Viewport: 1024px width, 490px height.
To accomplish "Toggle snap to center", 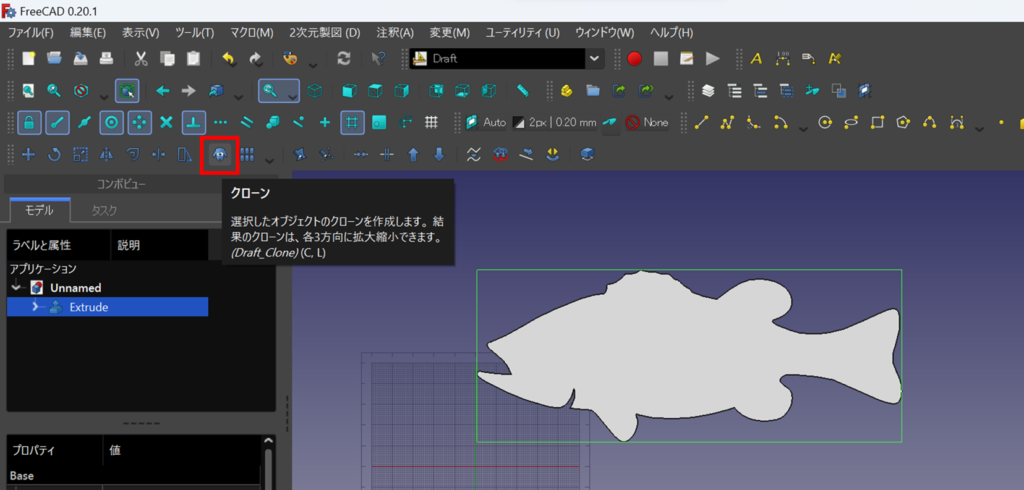I will pyautogui.click(x=112, y=122).
